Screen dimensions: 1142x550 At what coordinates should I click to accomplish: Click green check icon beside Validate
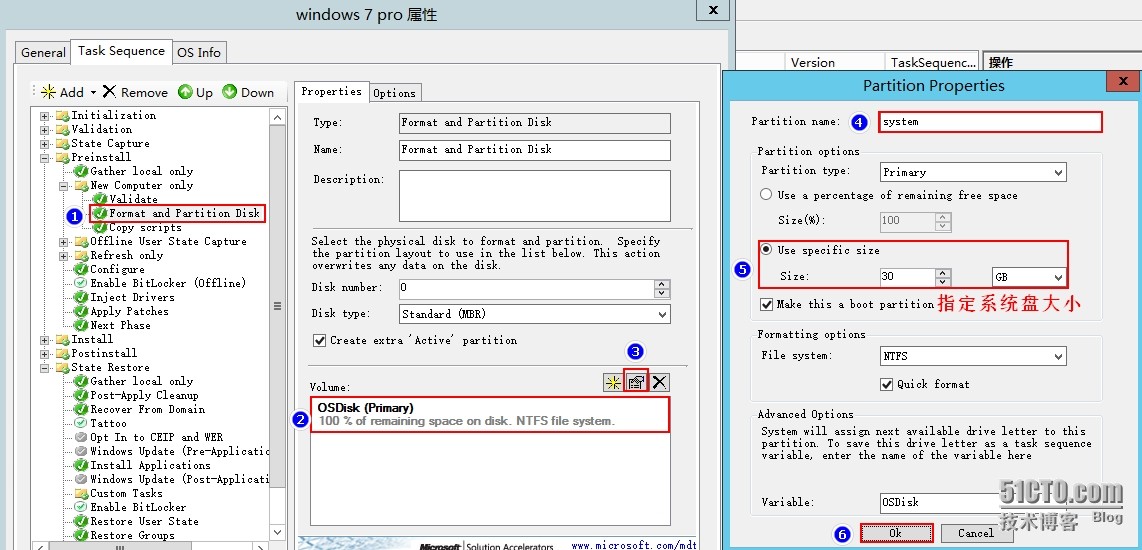tap(100, 199)
